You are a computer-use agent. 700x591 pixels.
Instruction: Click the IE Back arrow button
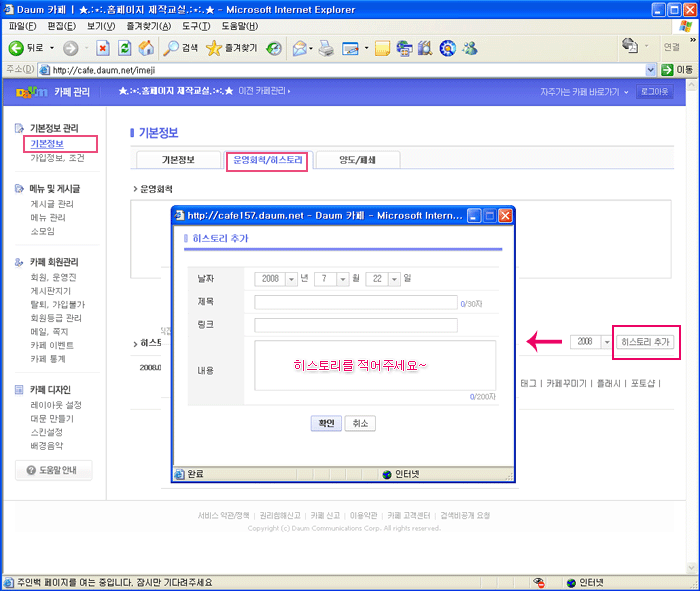(16, 48)
